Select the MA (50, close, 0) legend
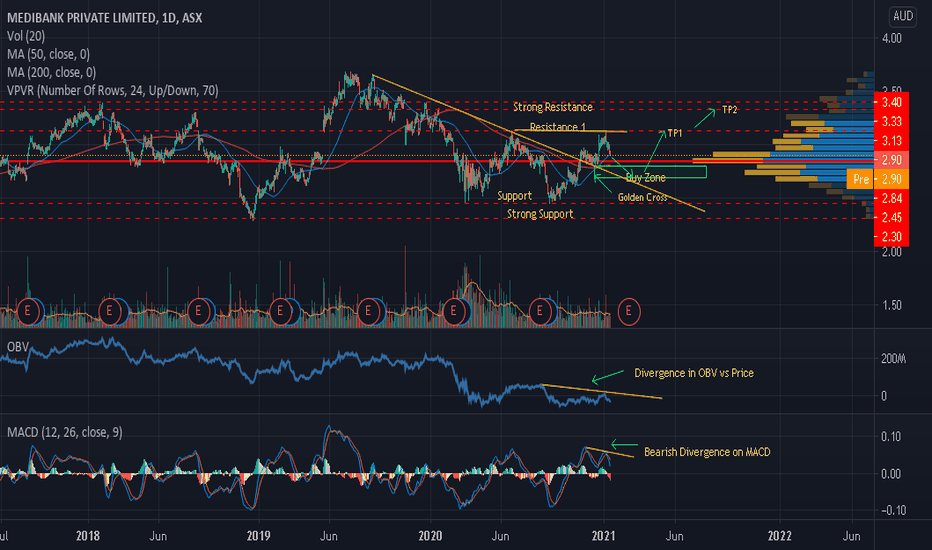The height and width of the screenshot is (550, 932). click(x=49, y=54)
